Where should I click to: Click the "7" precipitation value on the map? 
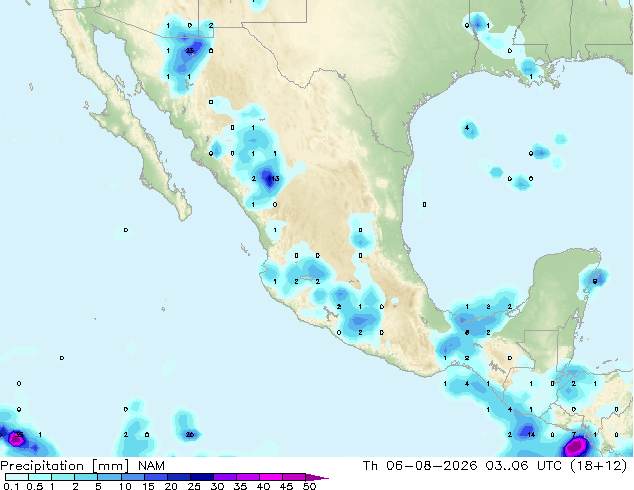click(574, 435)
